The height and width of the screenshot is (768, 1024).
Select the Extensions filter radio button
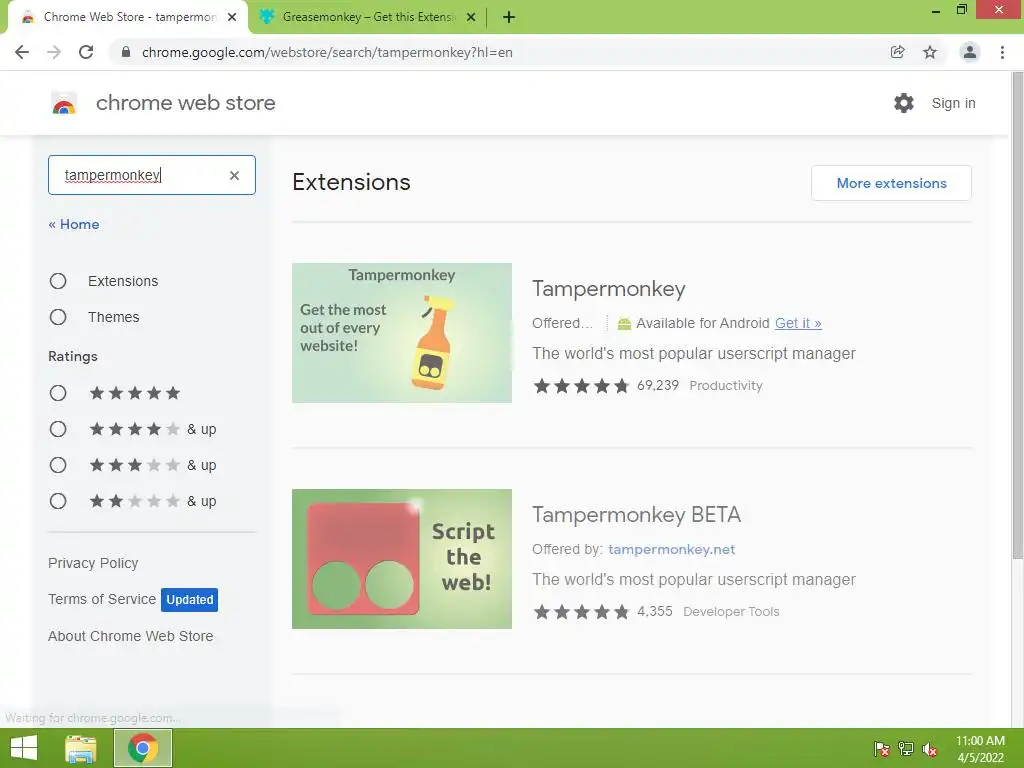(58, 281)
